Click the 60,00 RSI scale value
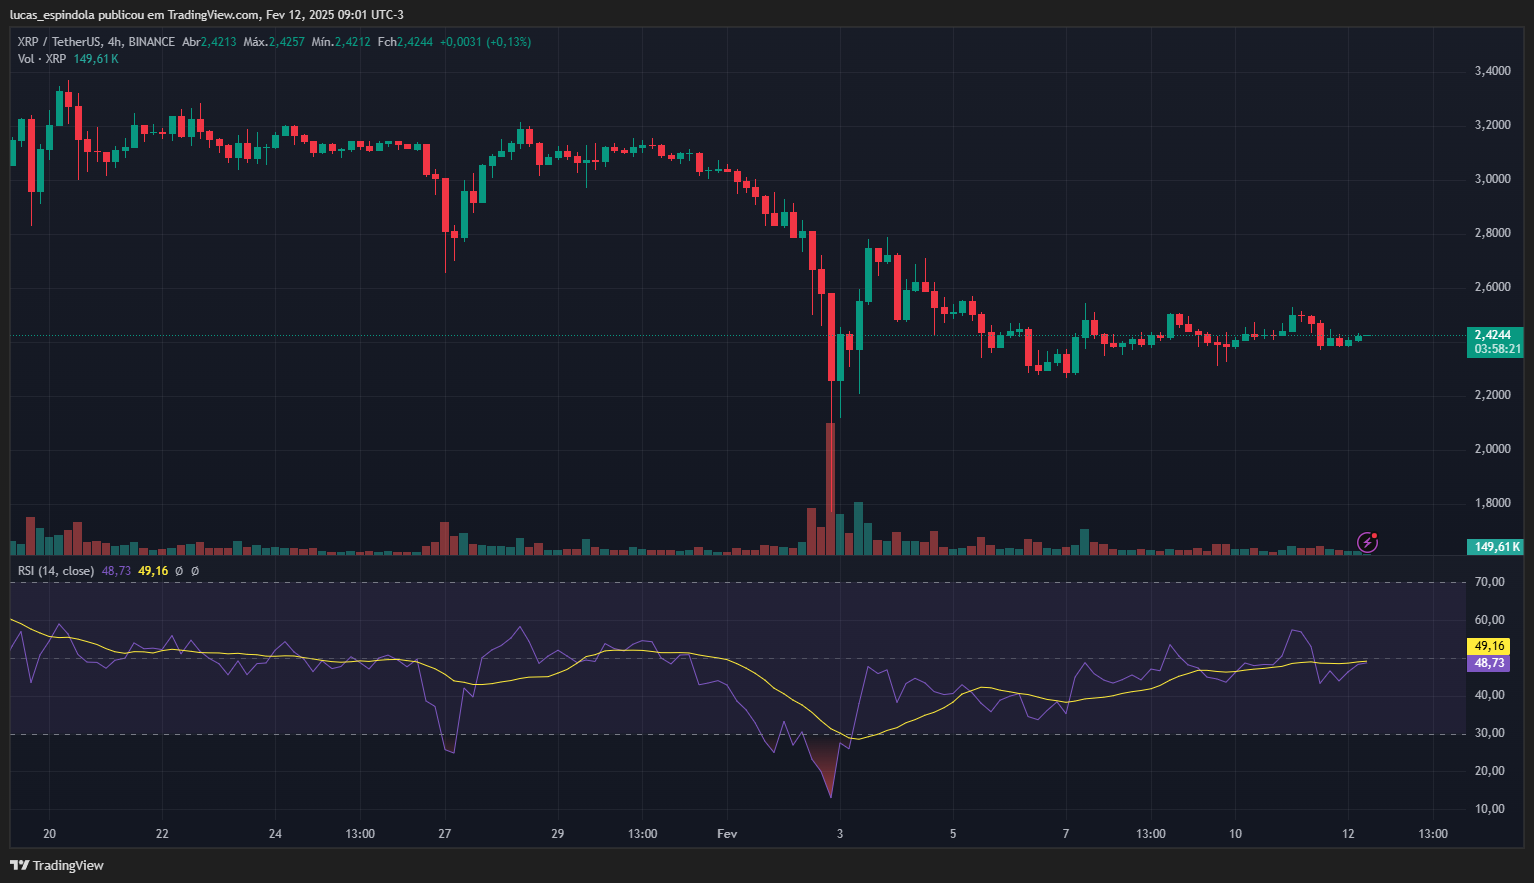This screenshot has height=883, width=1534. click(x=1489, y=620)
